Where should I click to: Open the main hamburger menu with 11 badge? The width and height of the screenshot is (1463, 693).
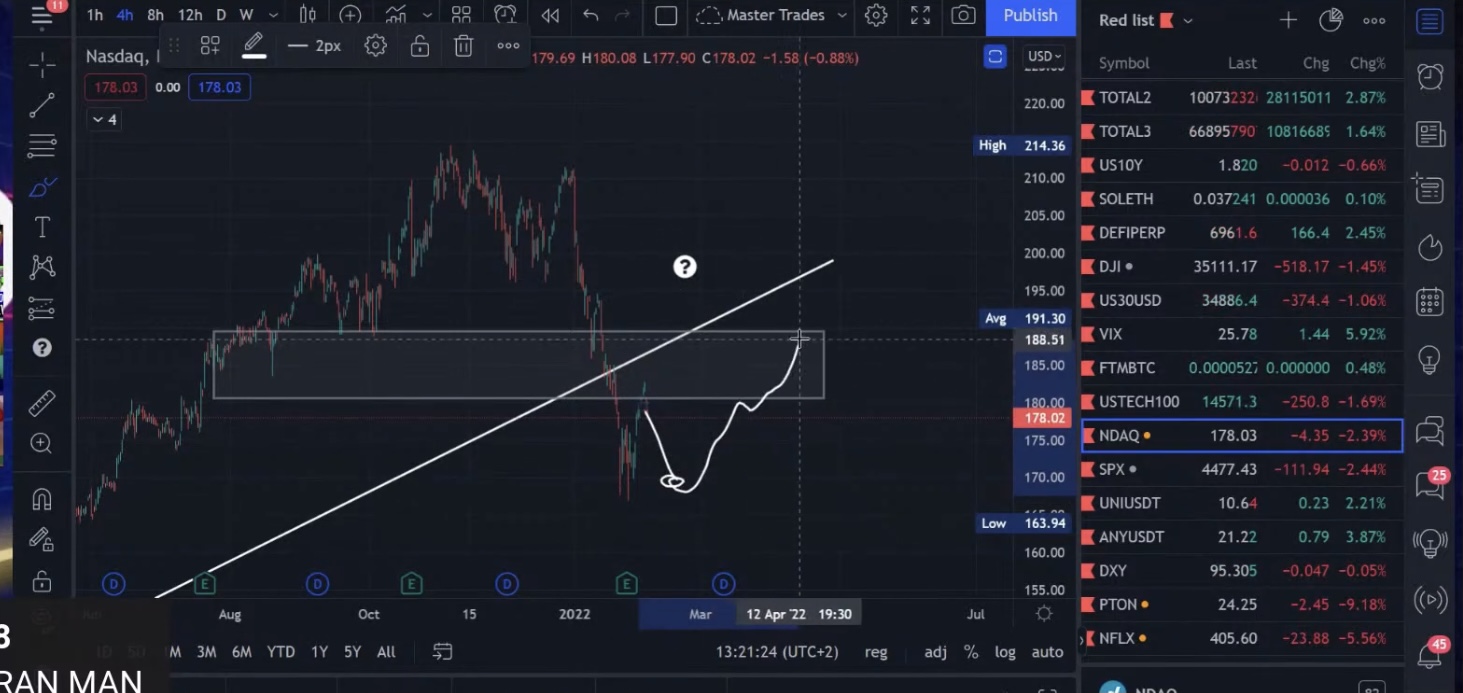[x=41, y=15]
